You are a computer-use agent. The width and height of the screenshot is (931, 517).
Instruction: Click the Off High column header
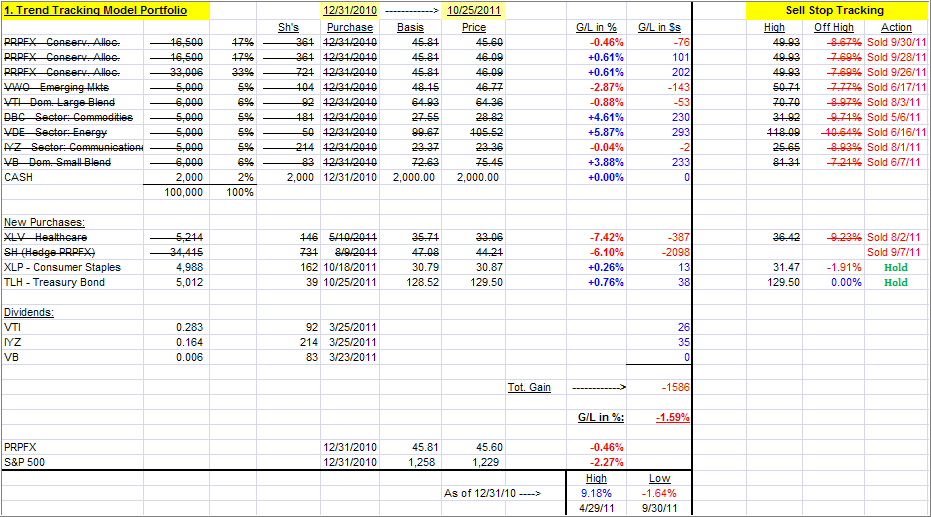[834, 27]
